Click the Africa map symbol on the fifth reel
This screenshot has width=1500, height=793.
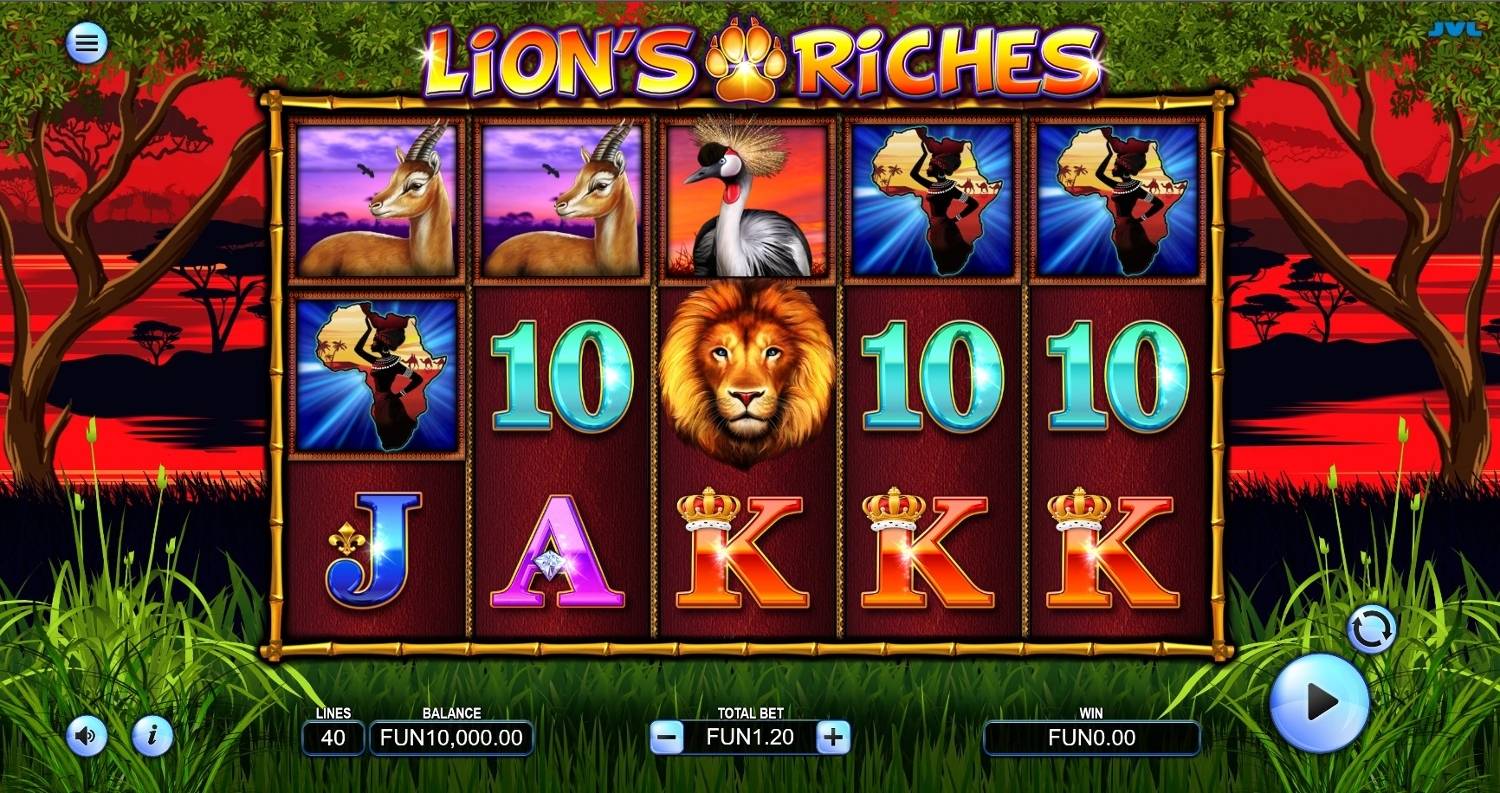(1118, 198)
